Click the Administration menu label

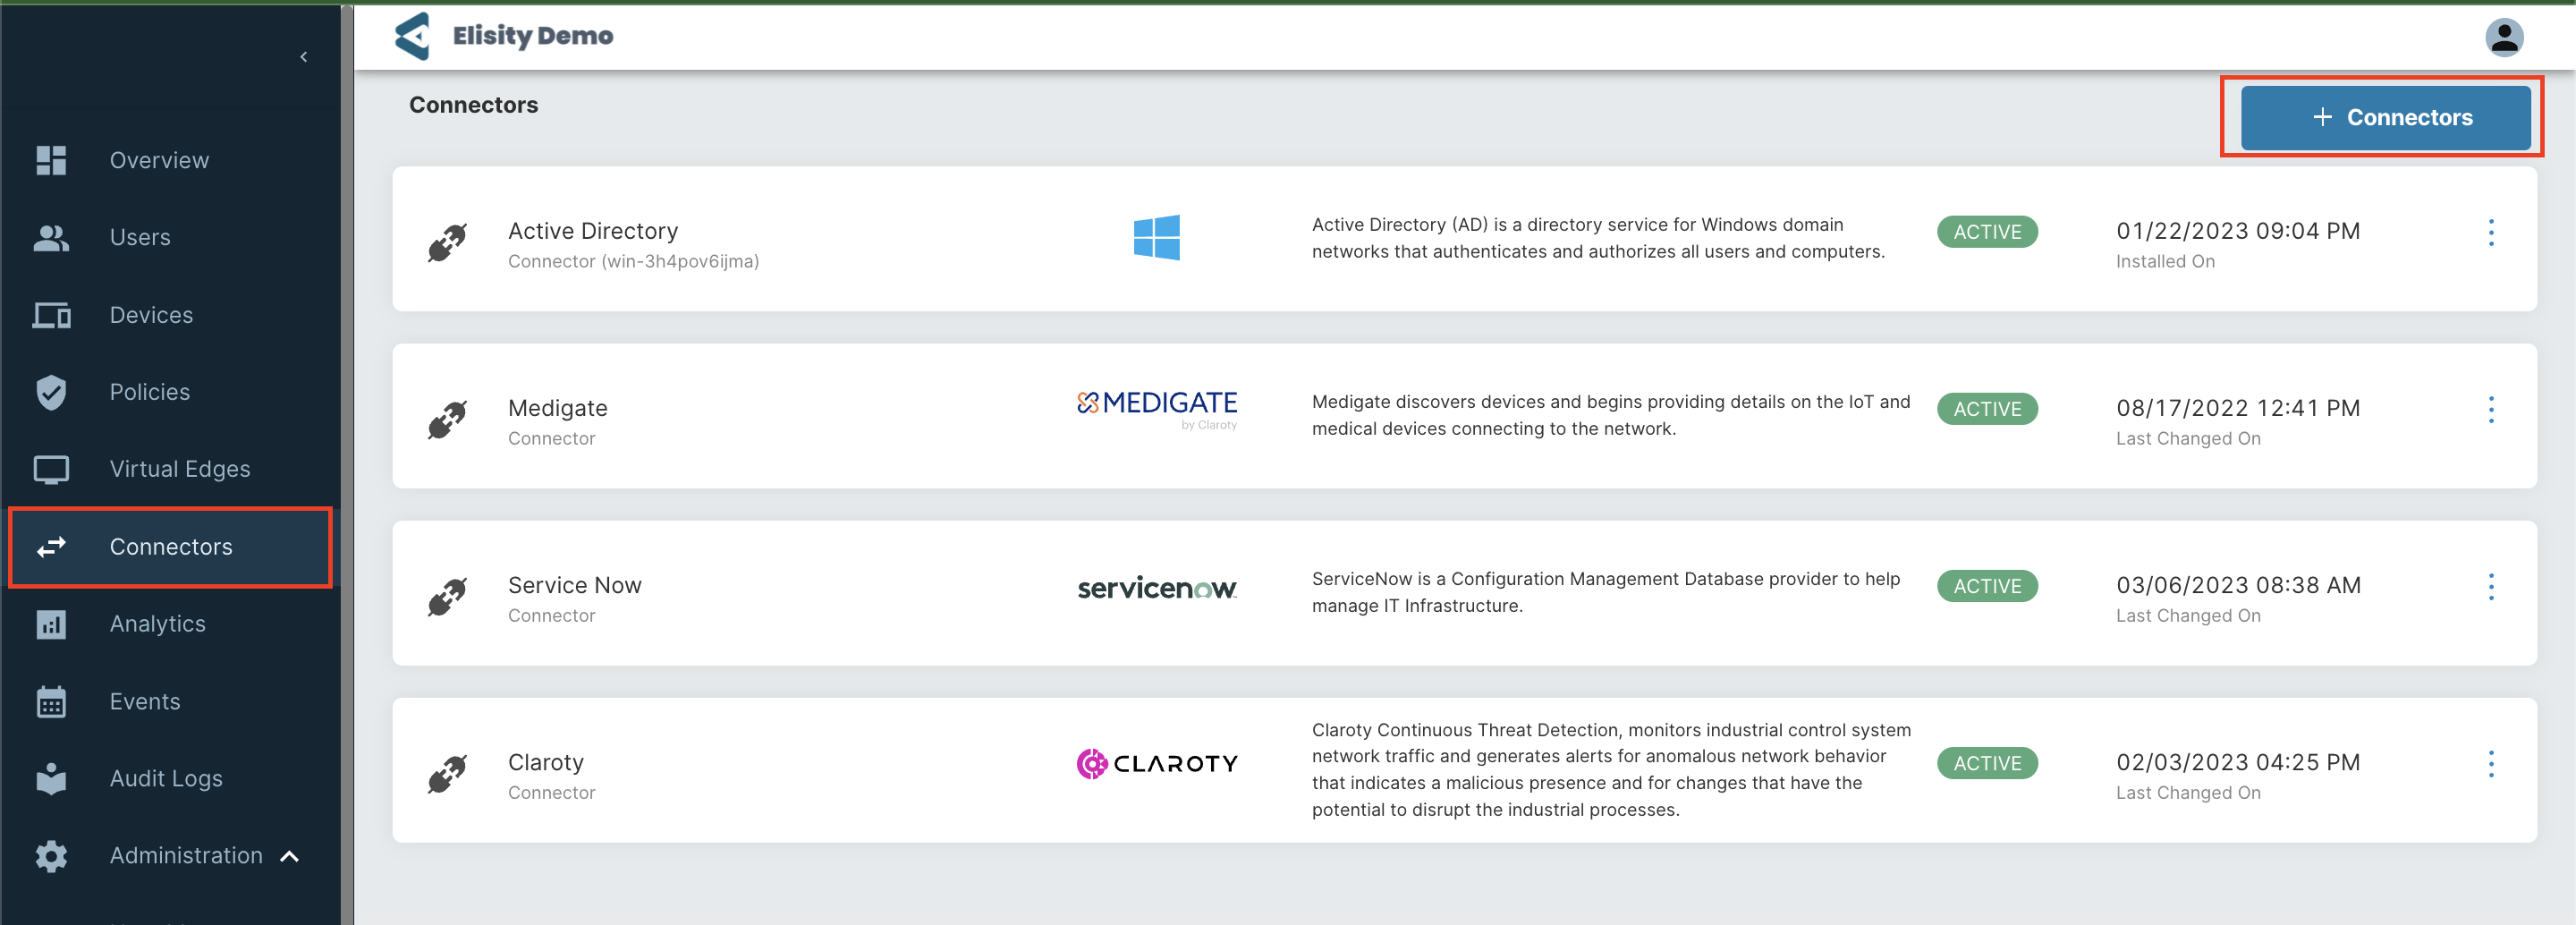click(186, 856)
